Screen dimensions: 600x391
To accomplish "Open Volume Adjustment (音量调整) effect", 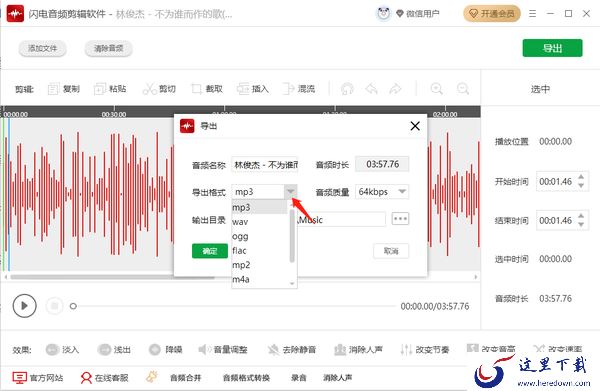I will 223,349.
